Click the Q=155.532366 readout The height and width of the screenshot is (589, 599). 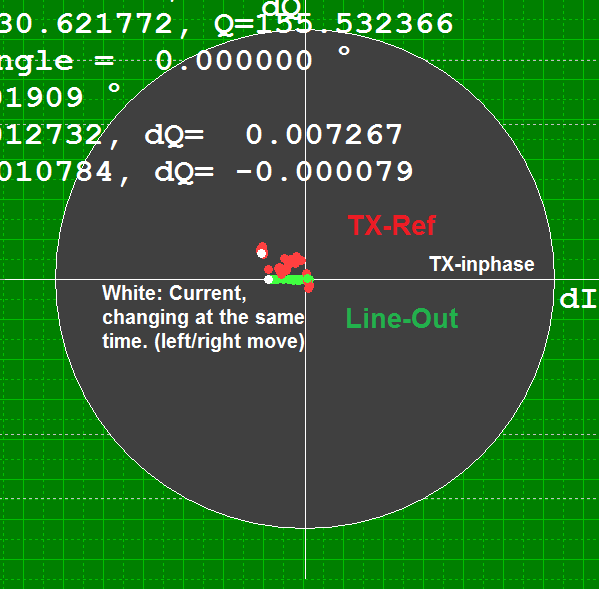tap(333, 24)
